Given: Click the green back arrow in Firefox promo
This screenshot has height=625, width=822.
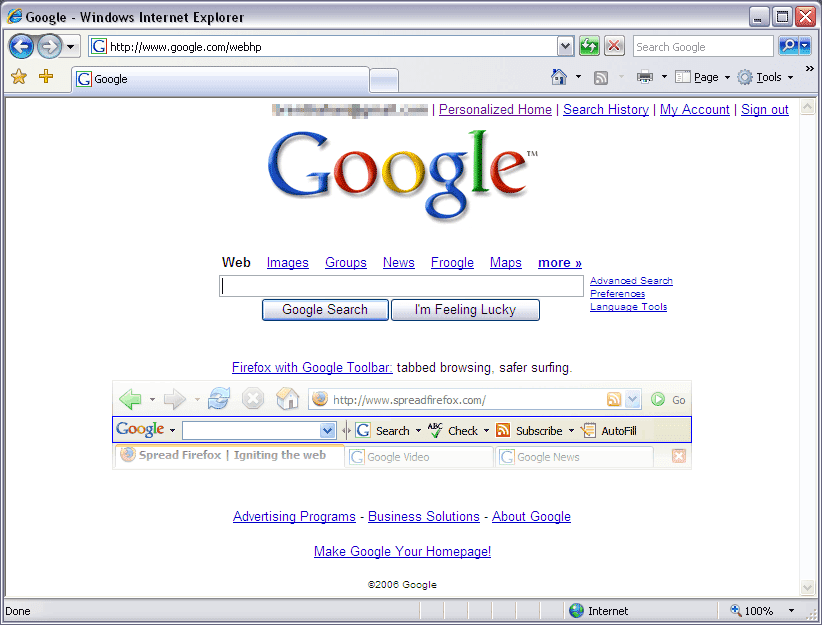Looking at the screenshot, I should coord(130,400).
